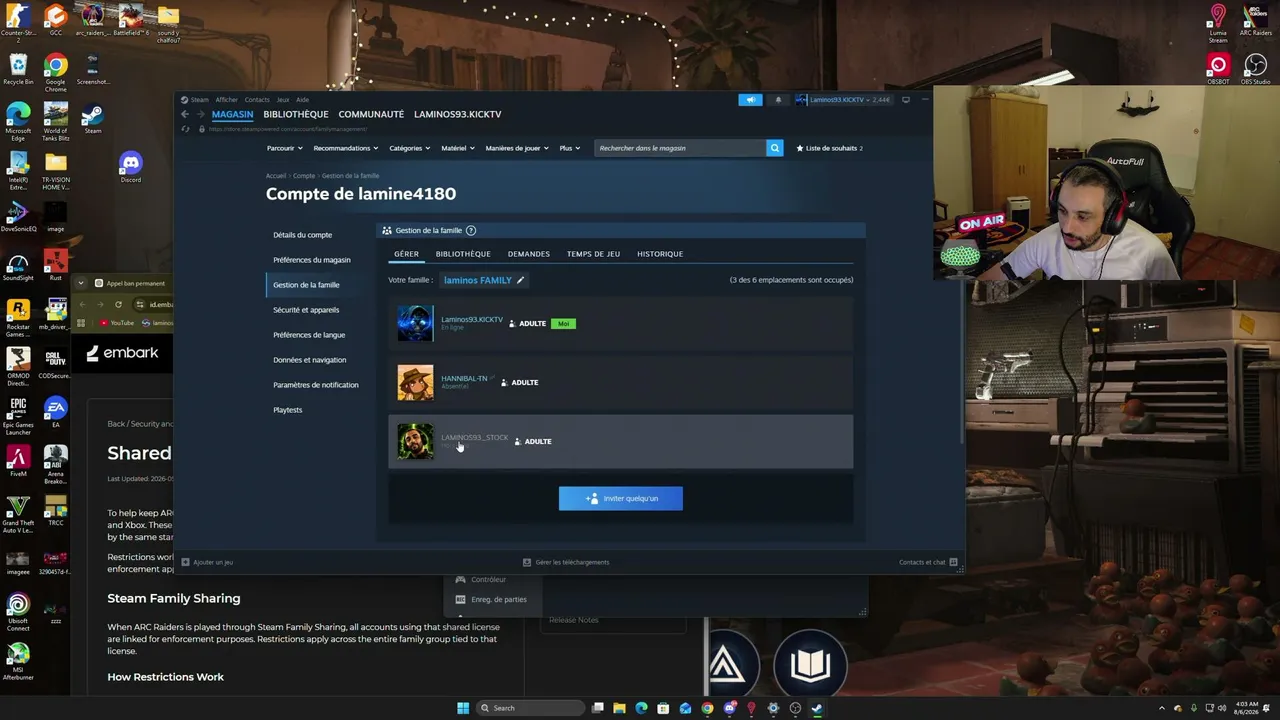Open Steam desktop shortcut

[92, 120]
